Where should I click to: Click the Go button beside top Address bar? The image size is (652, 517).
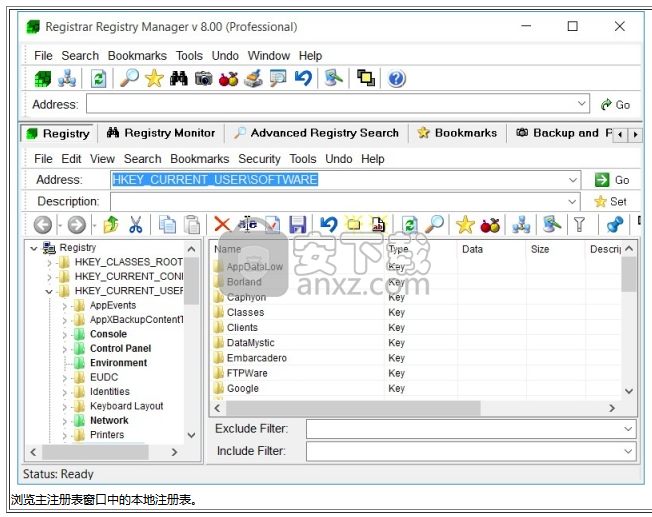[x=615, y=105]
